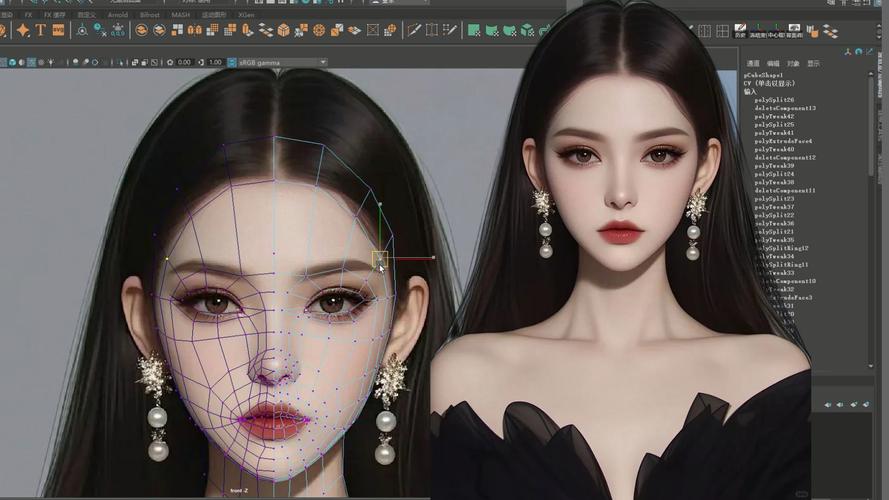Image resolution: width=889 pixels, height=500 pixels.
Task: Open the 显示 channel box menu
Action: (814, 63)
